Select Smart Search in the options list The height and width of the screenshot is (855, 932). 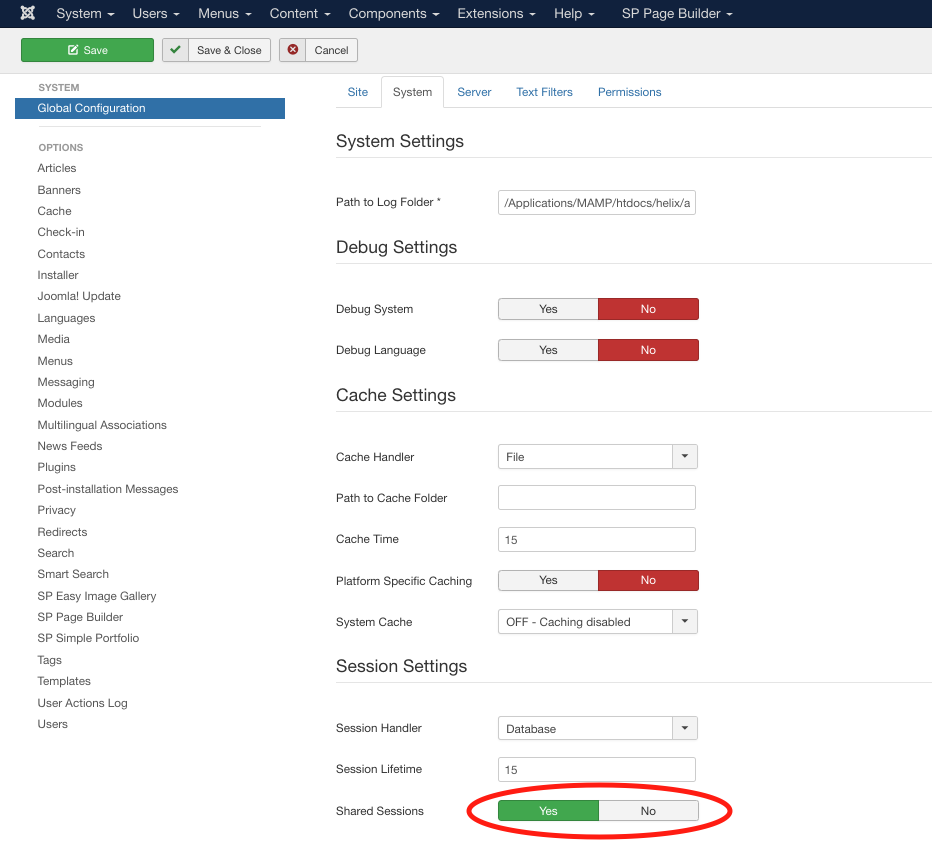(72, 574)
